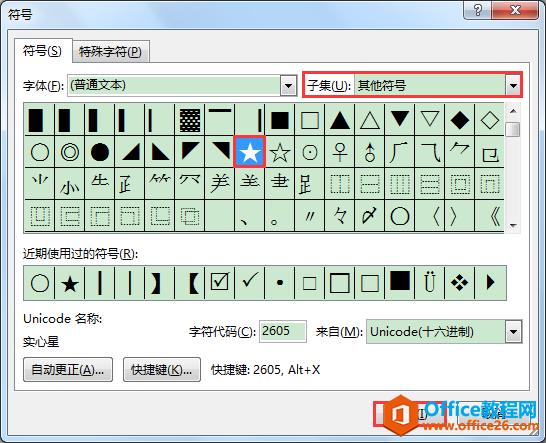Open the font dropdown arrow
The height and width of the screenshot is (443, 546).
[289, 85]
